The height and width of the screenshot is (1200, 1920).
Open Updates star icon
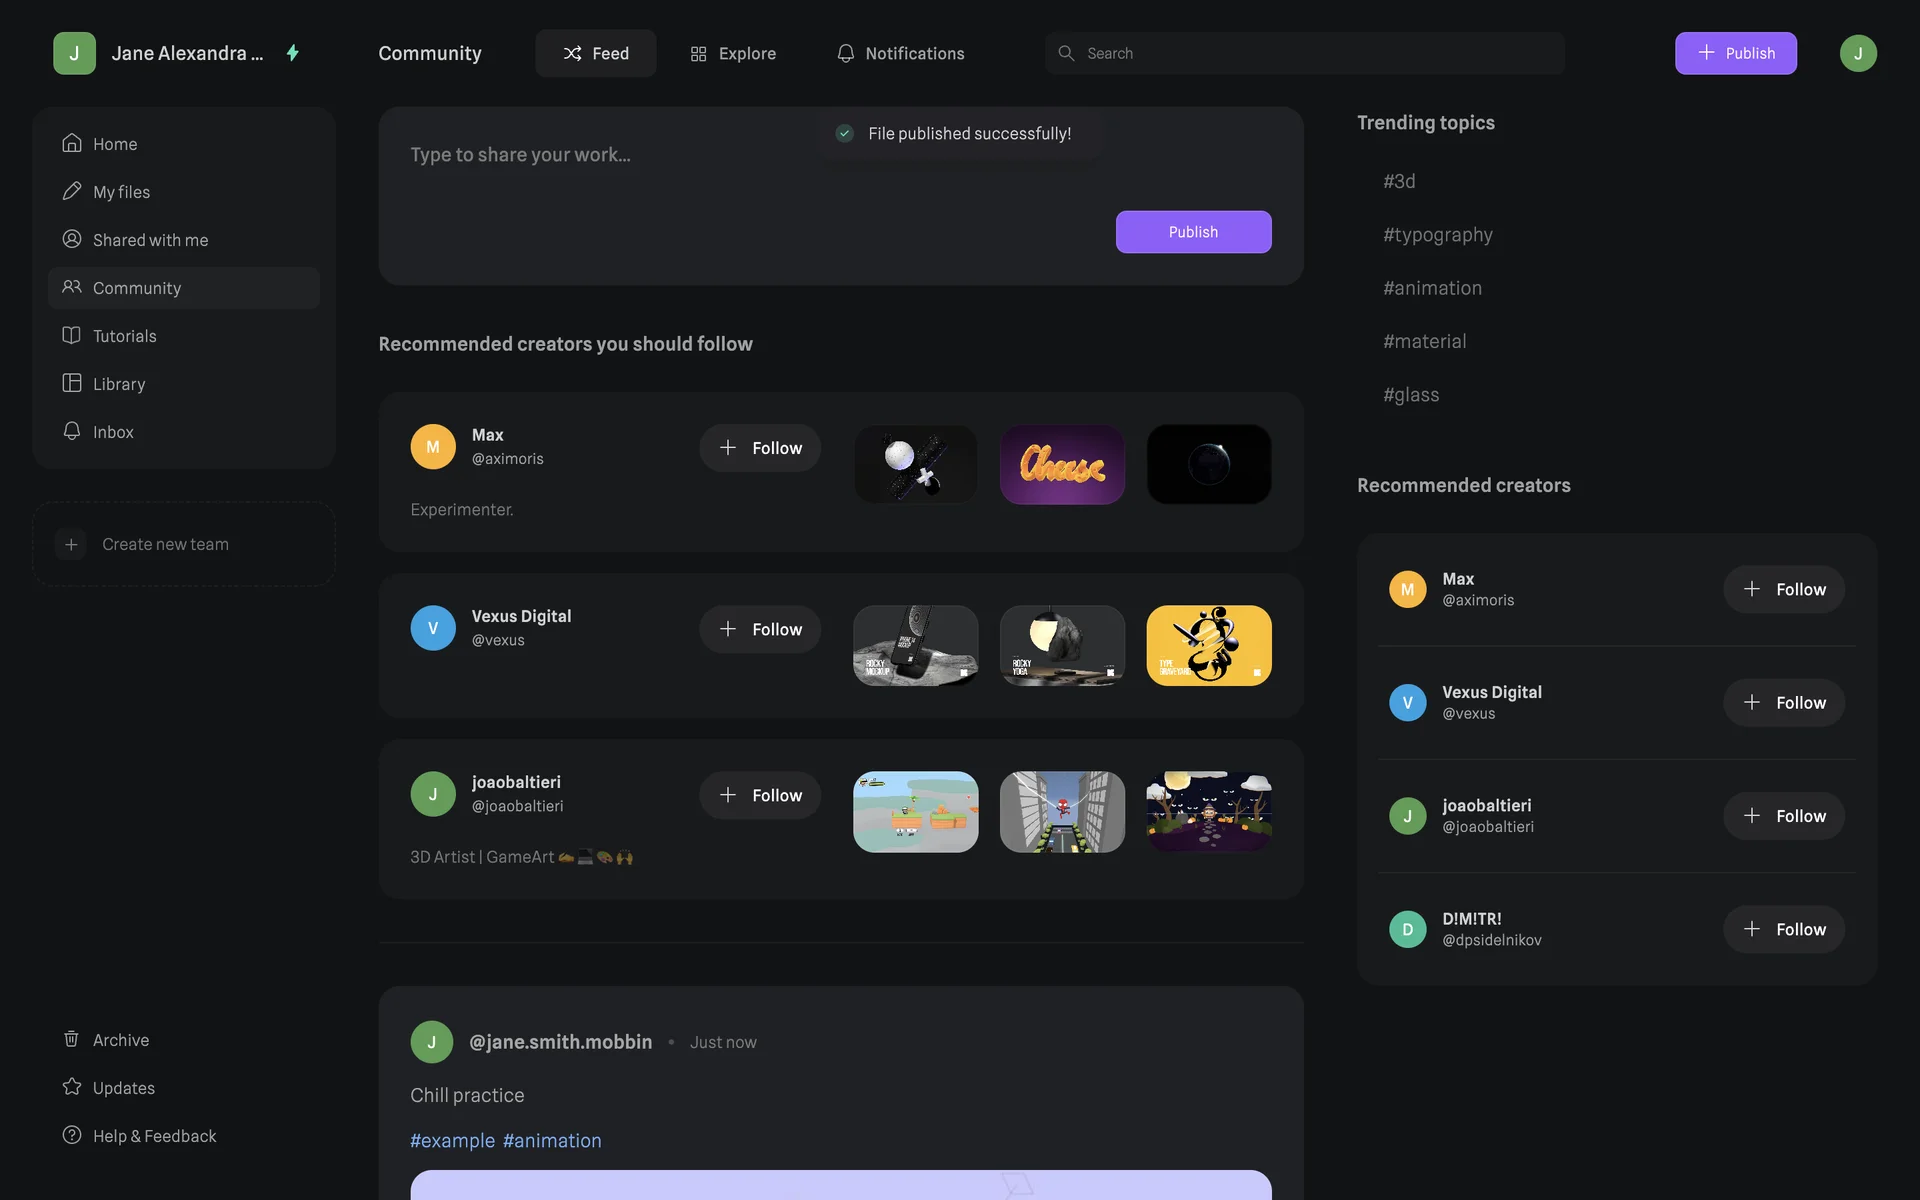71,1087
